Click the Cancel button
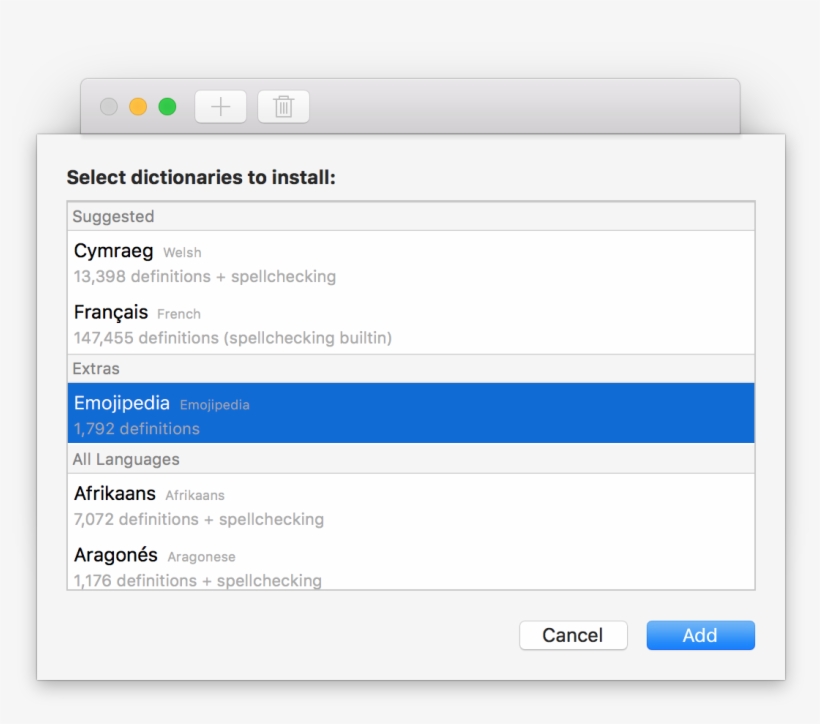 [573, 635]
